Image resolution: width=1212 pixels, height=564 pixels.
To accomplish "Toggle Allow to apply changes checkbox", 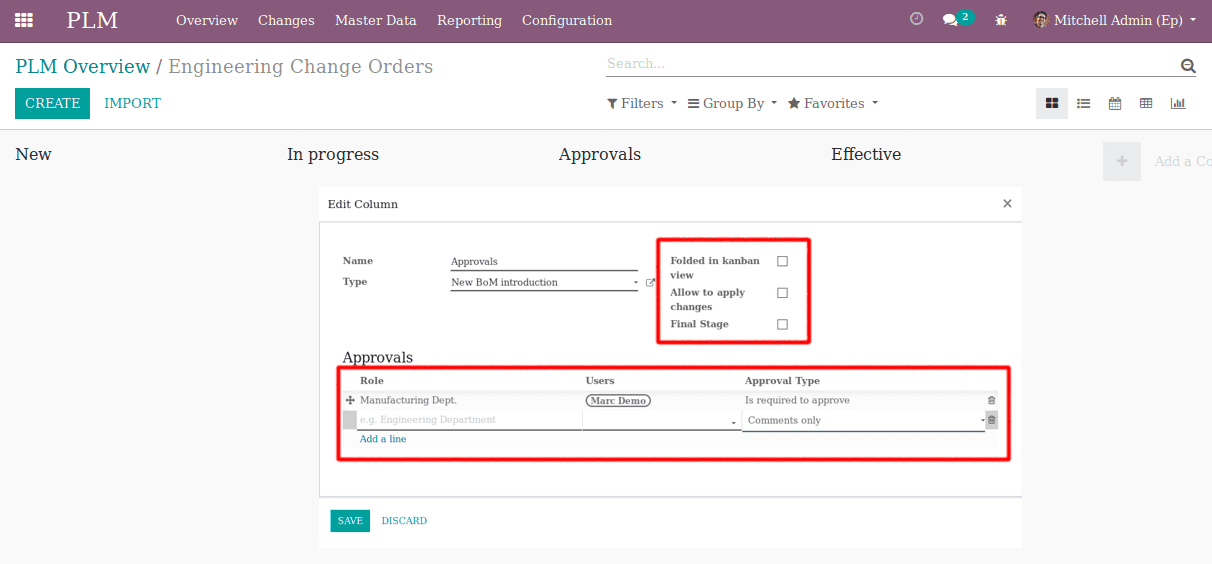I will point(782,293).
